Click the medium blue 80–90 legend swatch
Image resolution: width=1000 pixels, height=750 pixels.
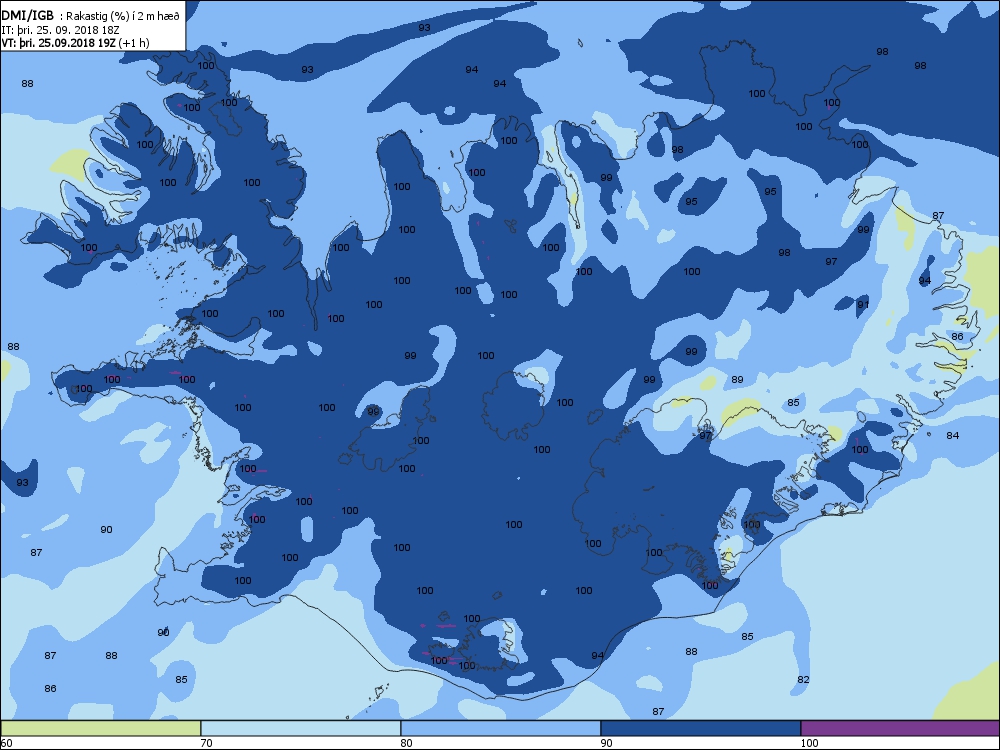[501, 728]
